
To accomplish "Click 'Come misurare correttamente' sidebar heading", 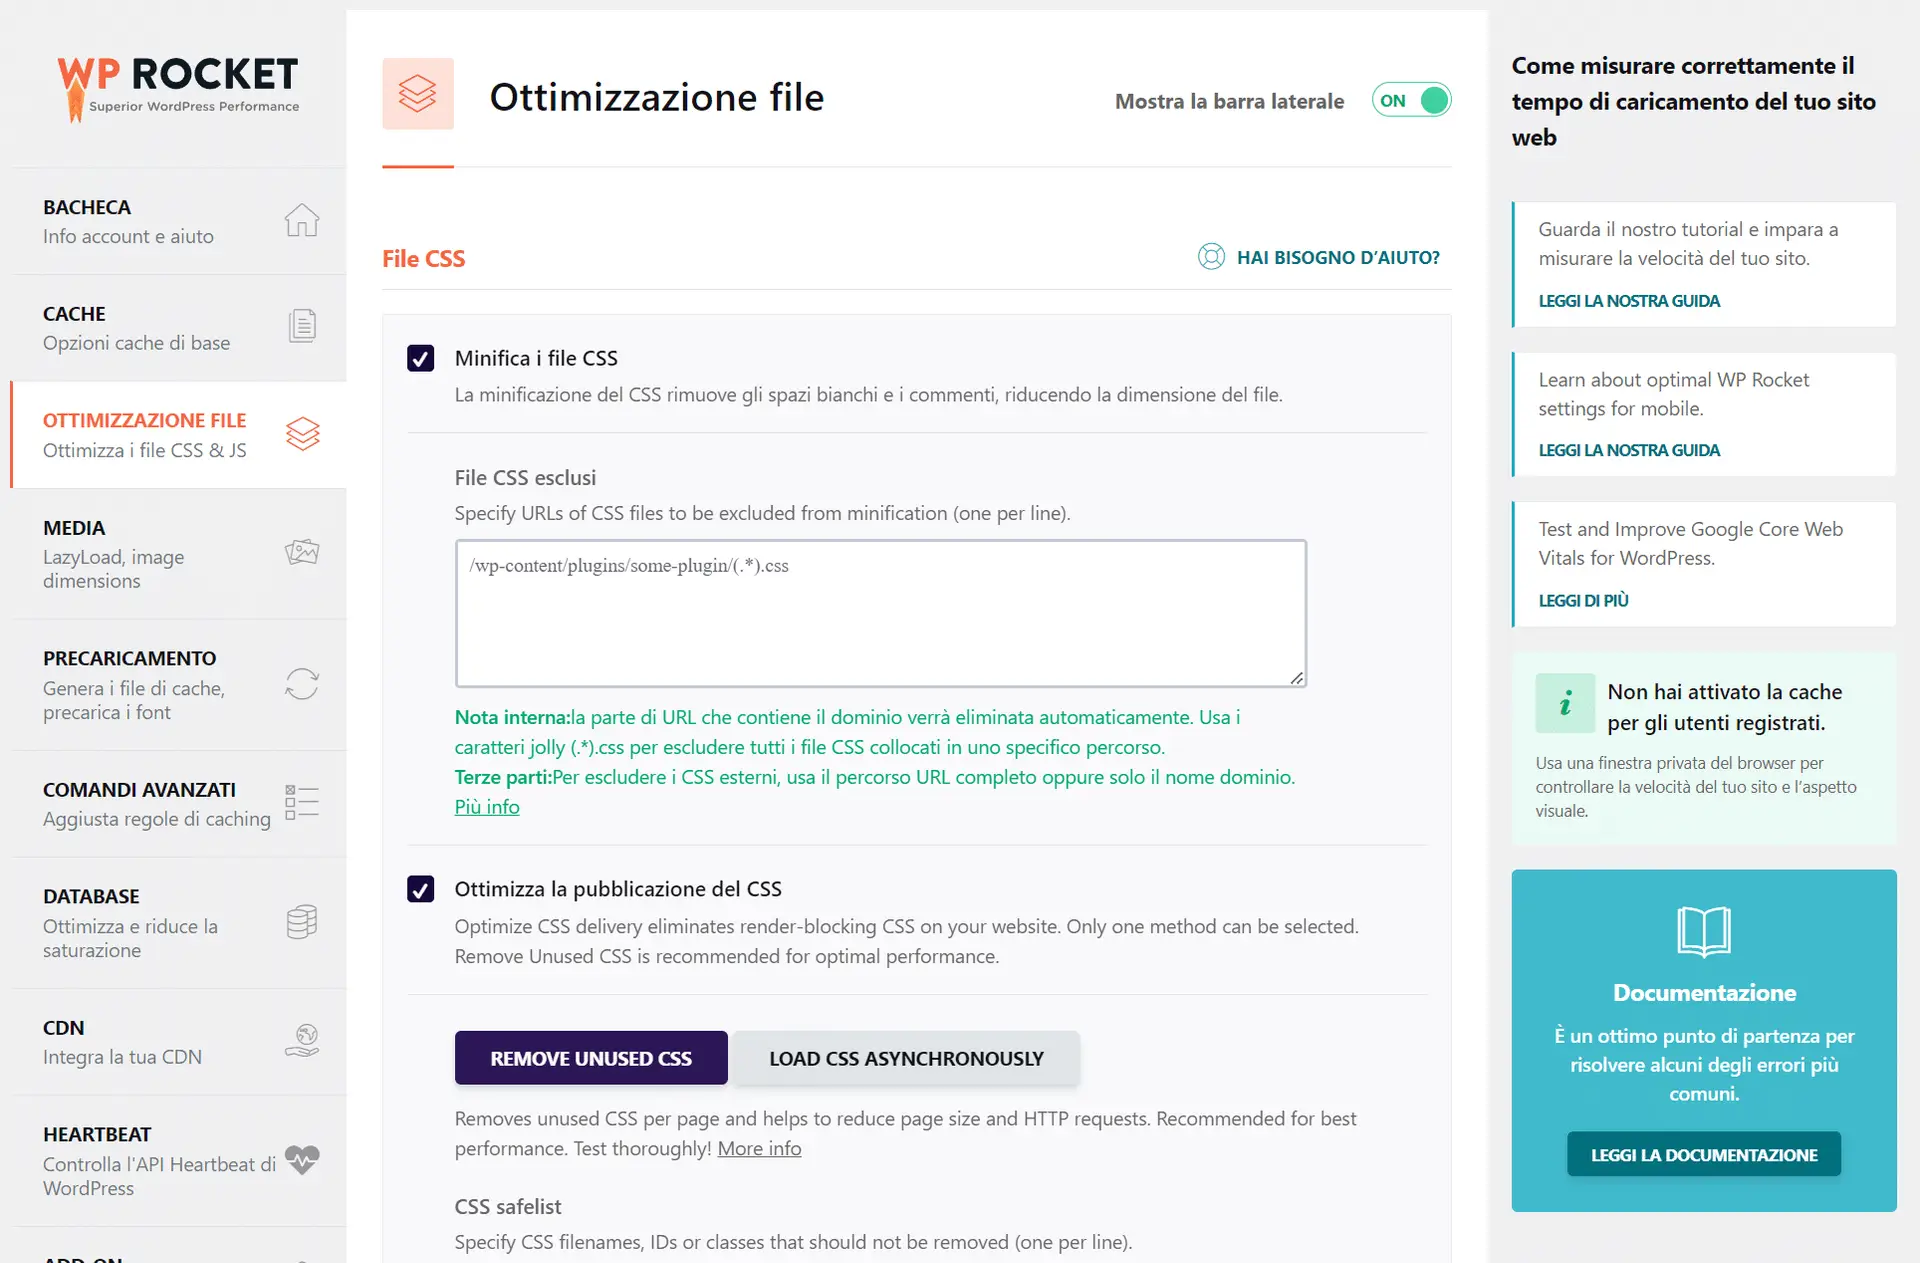I will point(1693,101).
